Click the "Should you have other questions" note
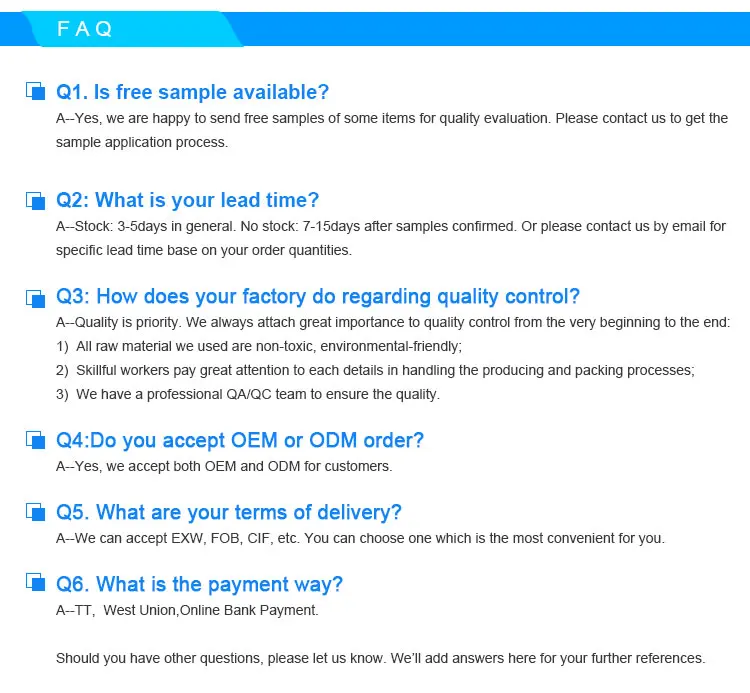Image resolution: width=750 pixels, height=693 pixels. point(380,658)
